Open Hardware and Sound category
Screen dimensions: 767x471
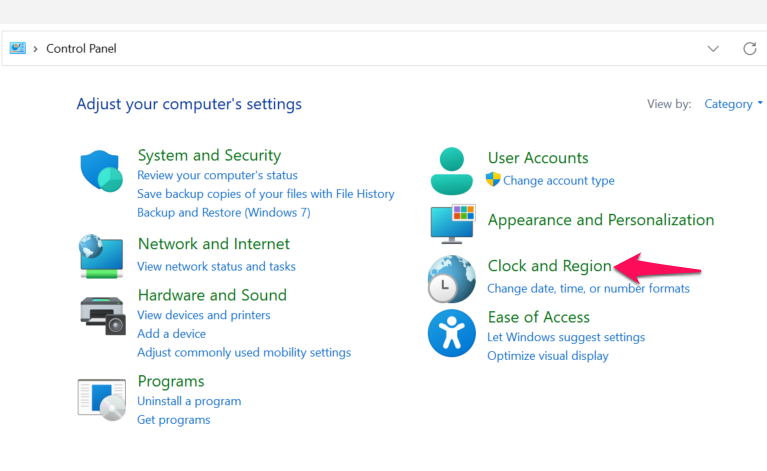click(x=212, y=295)
